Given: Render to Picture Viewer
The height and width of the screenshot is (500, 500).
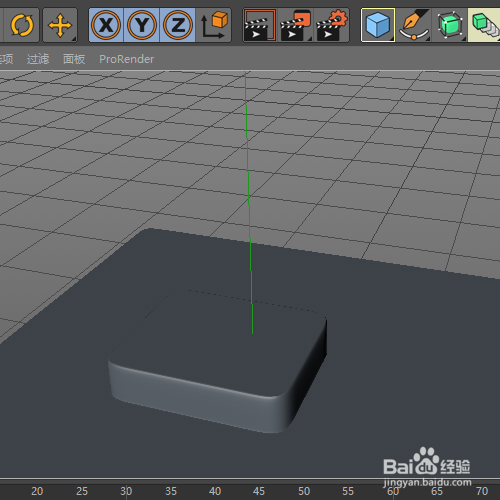Looking at the screenshot, I should pyautogui.click(x=295, y=25).
